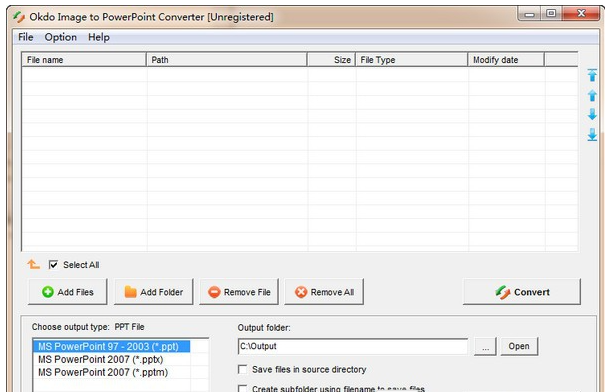This screenshot has height=392, width=605.
Task: Move selected file to bottom of list
Action: pos(592,135)
